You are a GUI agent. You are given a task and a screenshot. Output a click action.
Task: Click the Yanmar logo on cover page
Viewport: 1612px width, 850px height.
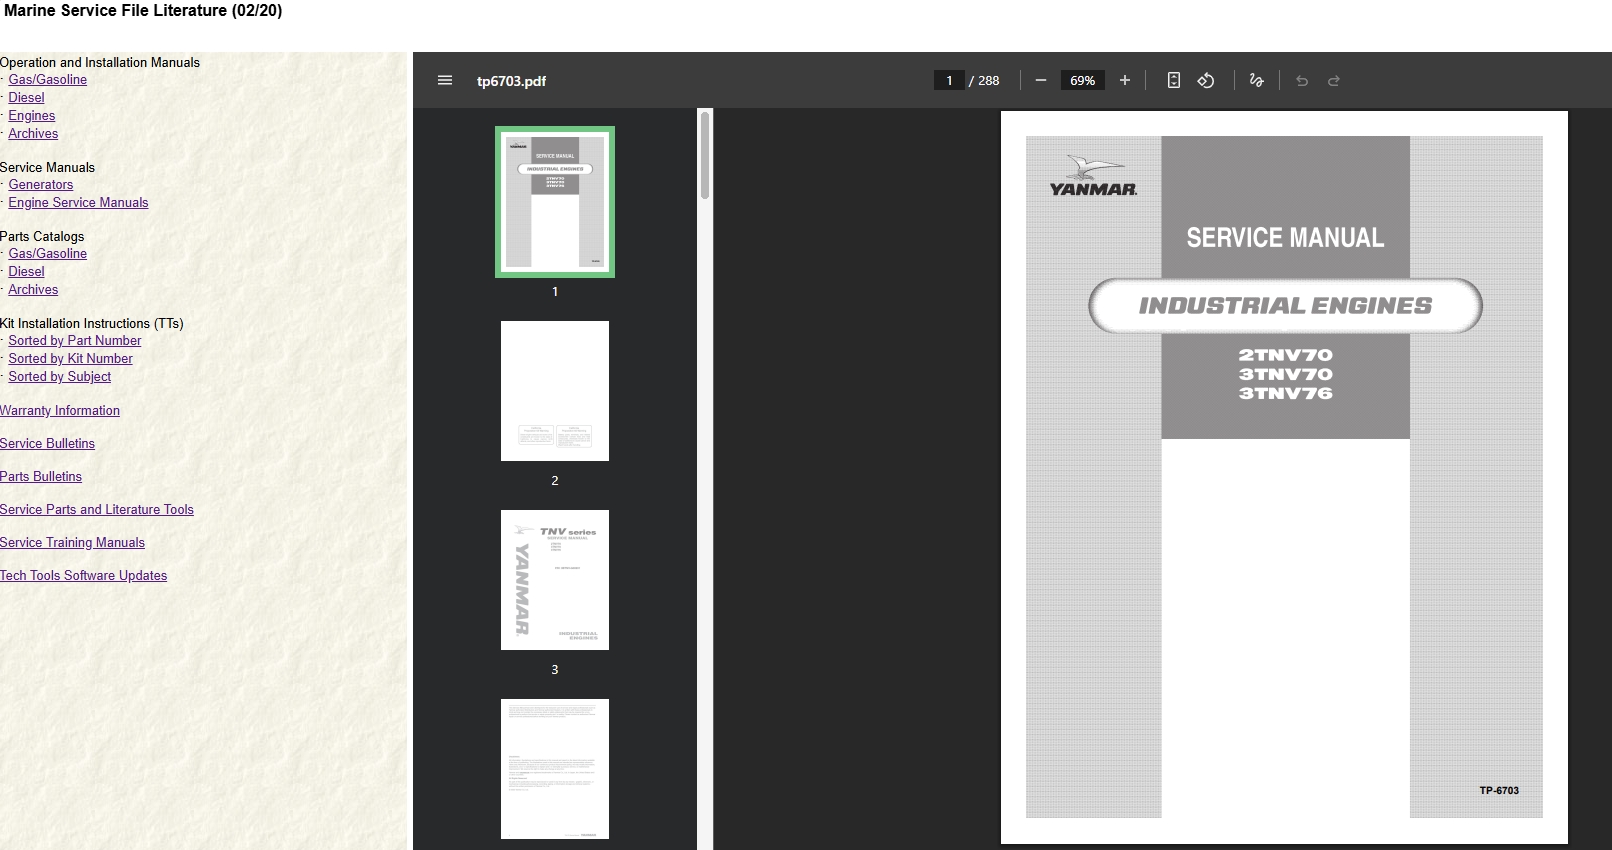coord(1093,176)
